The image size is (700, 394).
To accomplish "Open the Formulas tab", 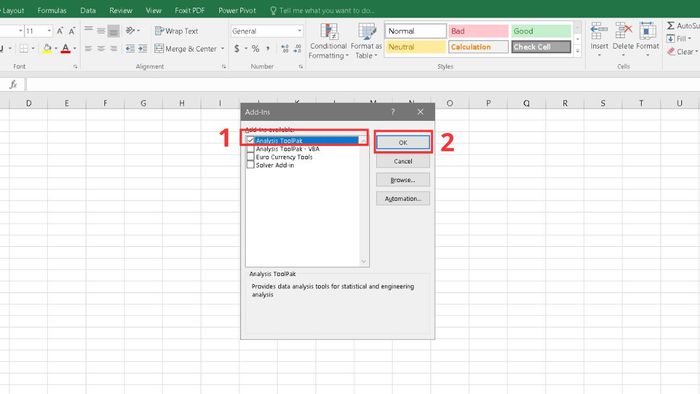I will 52,10.
